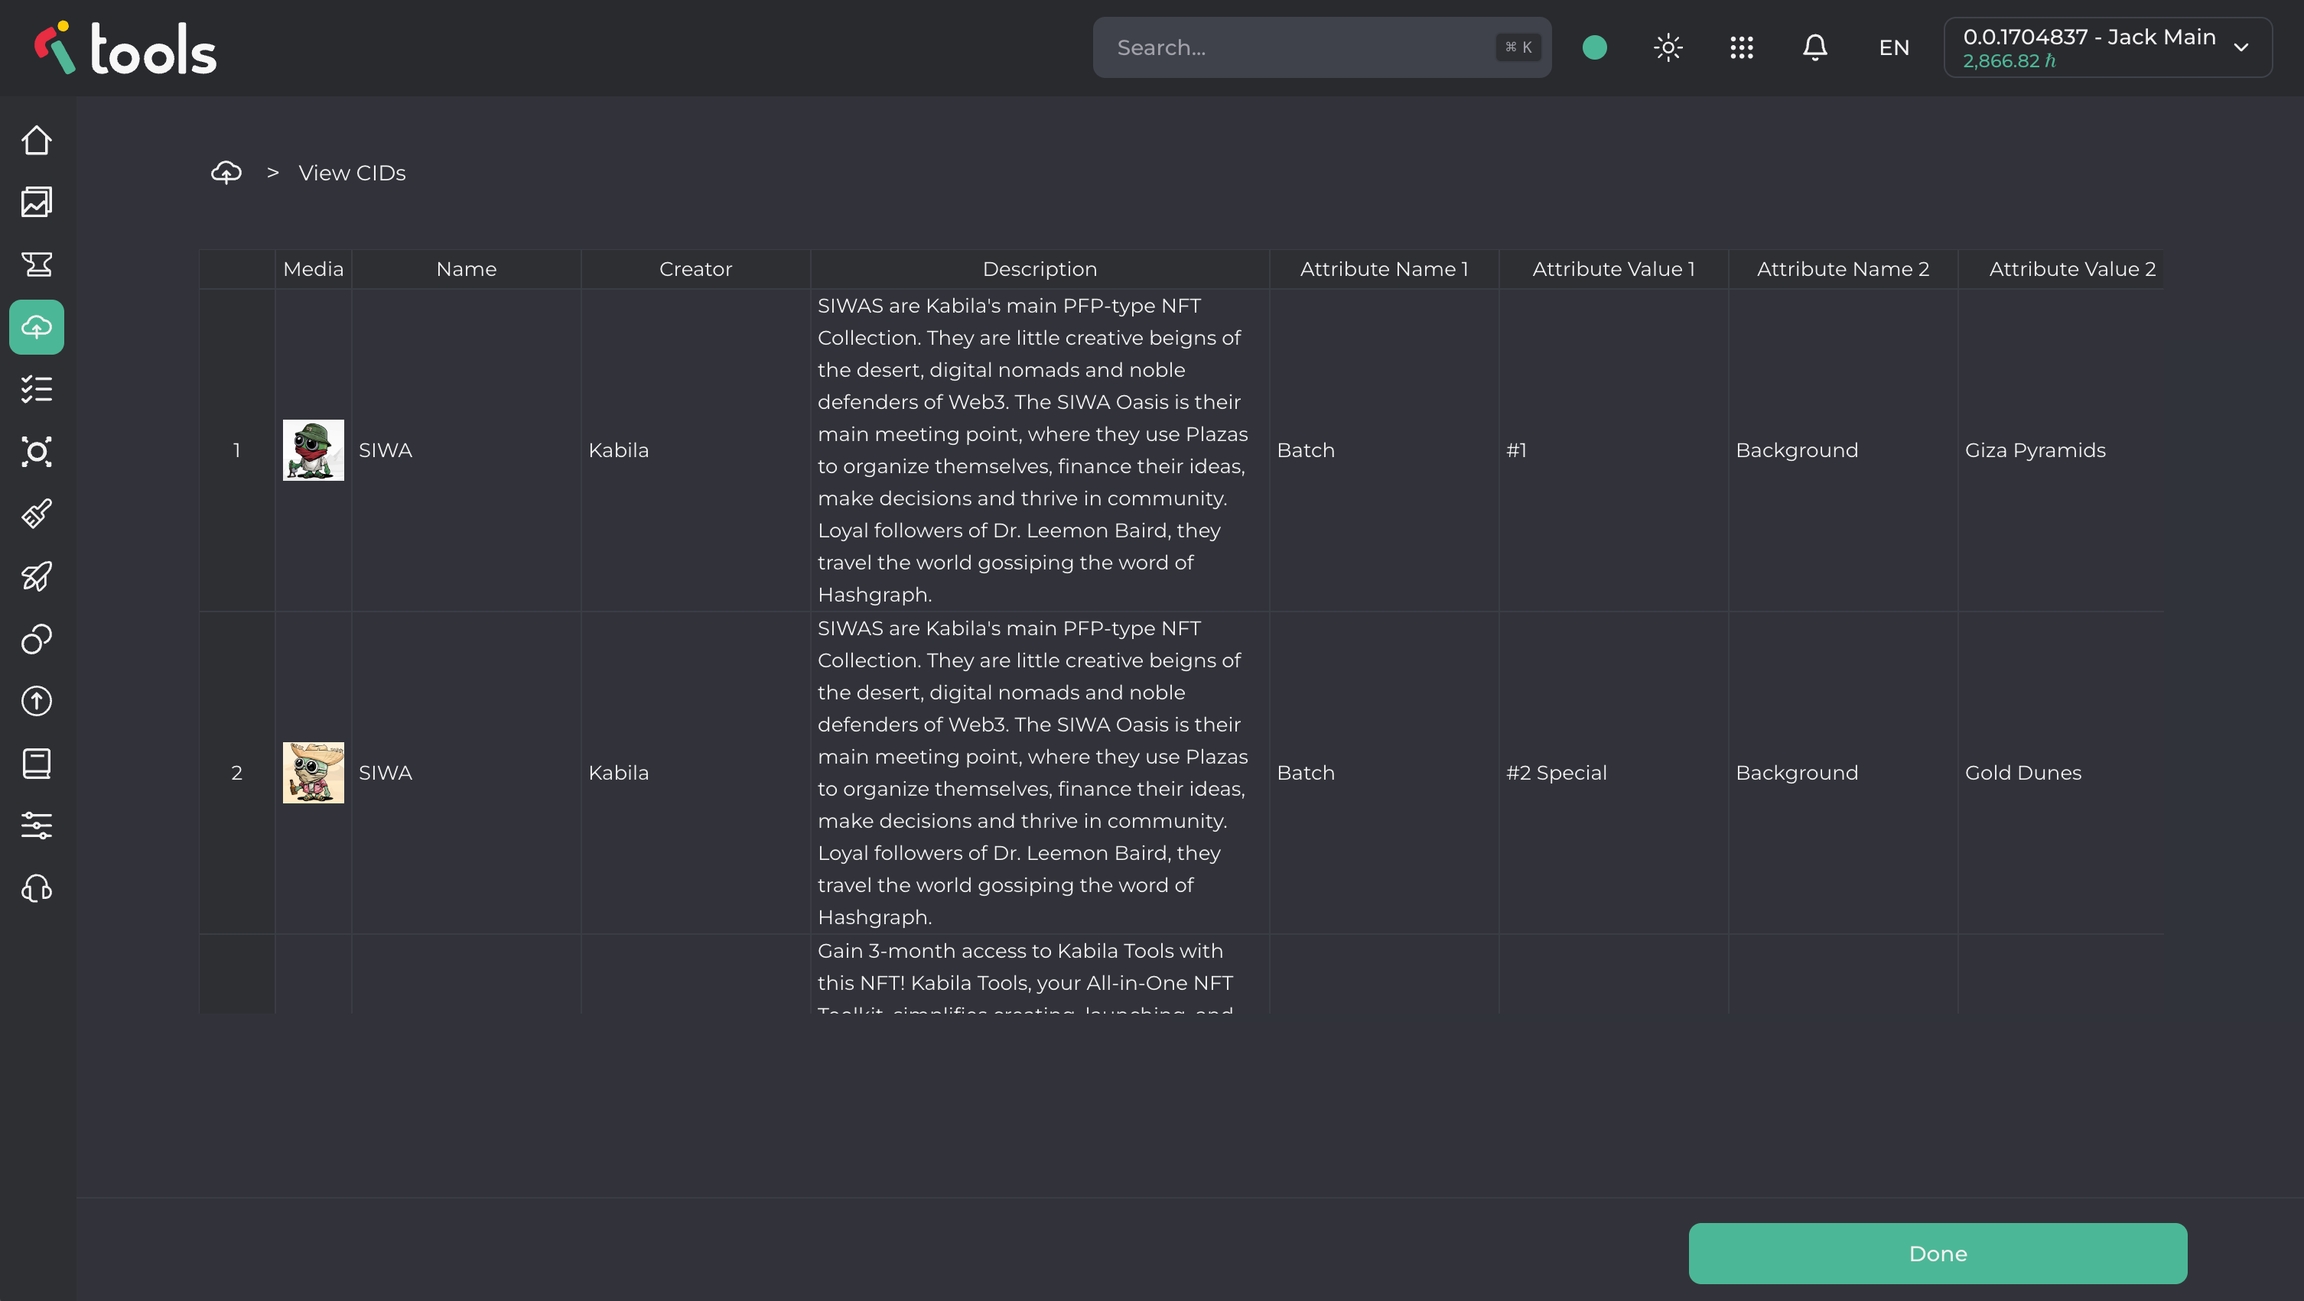Focus the Search input field
The width and height of the screenshot is (2304, 1301).
tap(1300, 47)
